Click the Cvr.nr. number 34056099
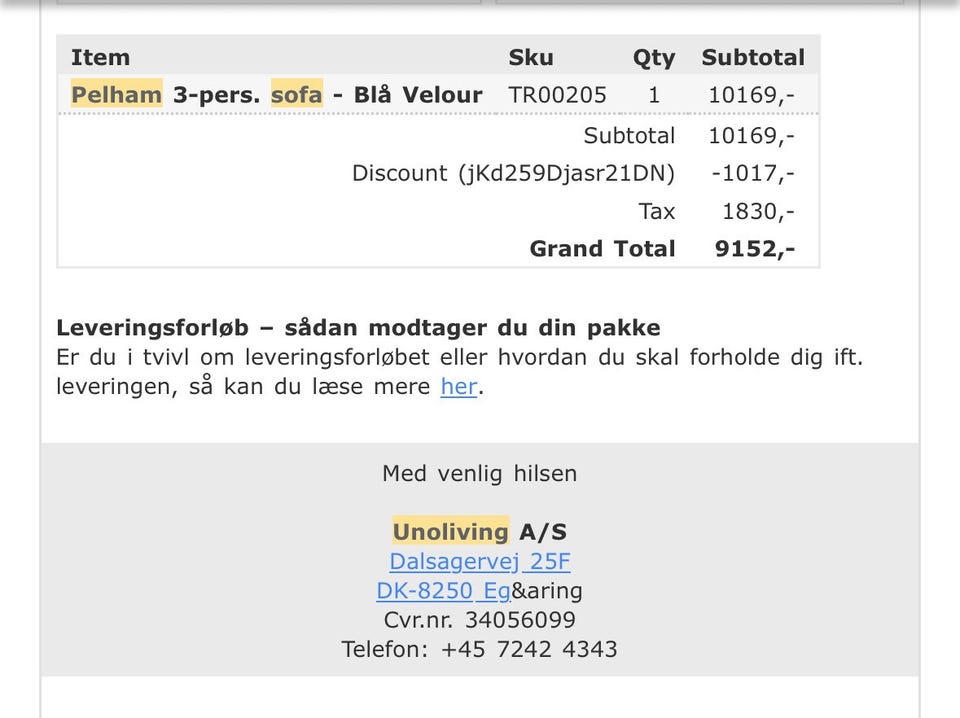Viewport: 960px width, 718px height. coord(520,620)
